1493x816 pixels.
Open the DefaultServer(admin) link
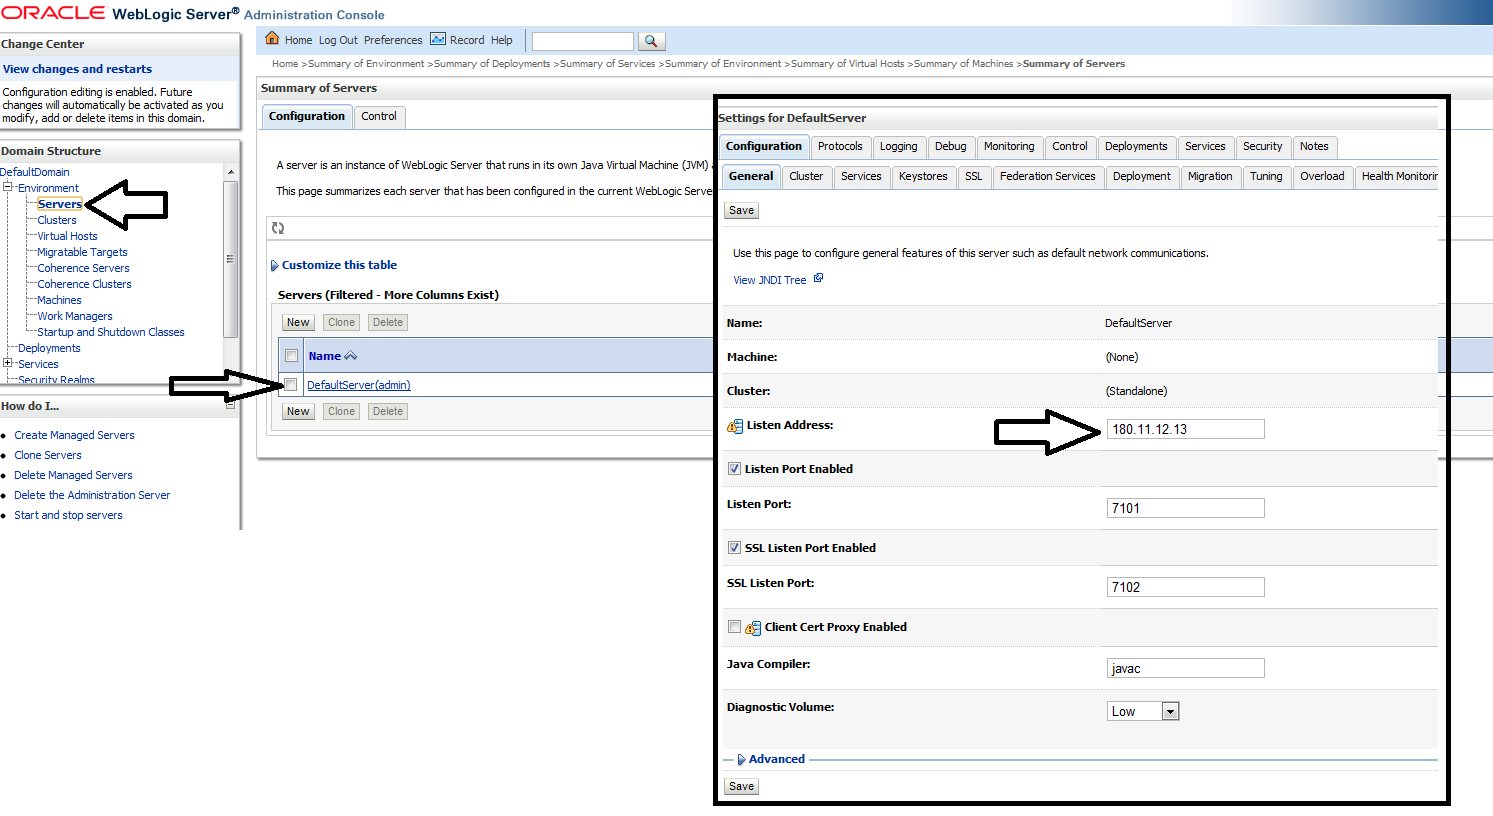point(358,385)
